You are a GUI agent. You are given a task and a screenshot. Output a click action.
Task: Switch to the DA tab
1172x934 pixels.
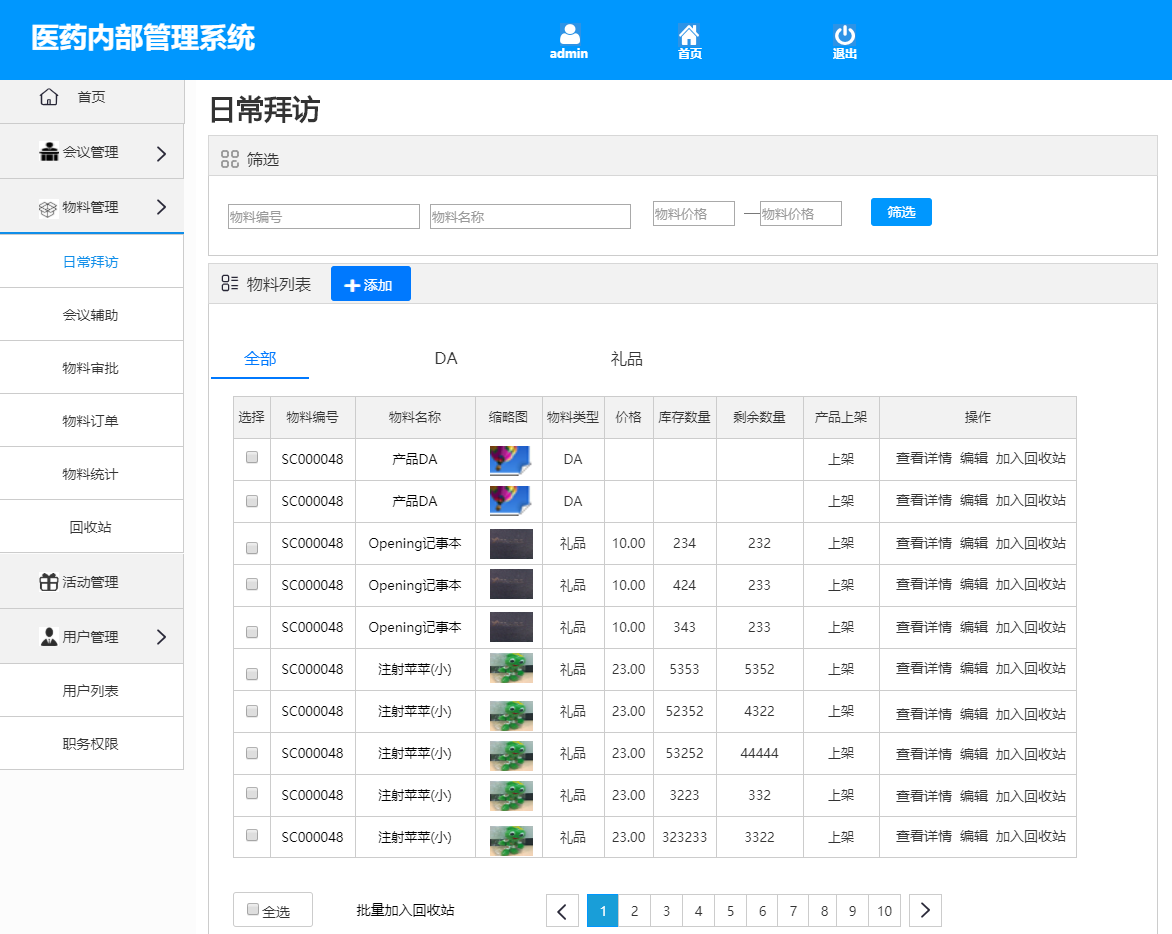click(x=446, y=358)
